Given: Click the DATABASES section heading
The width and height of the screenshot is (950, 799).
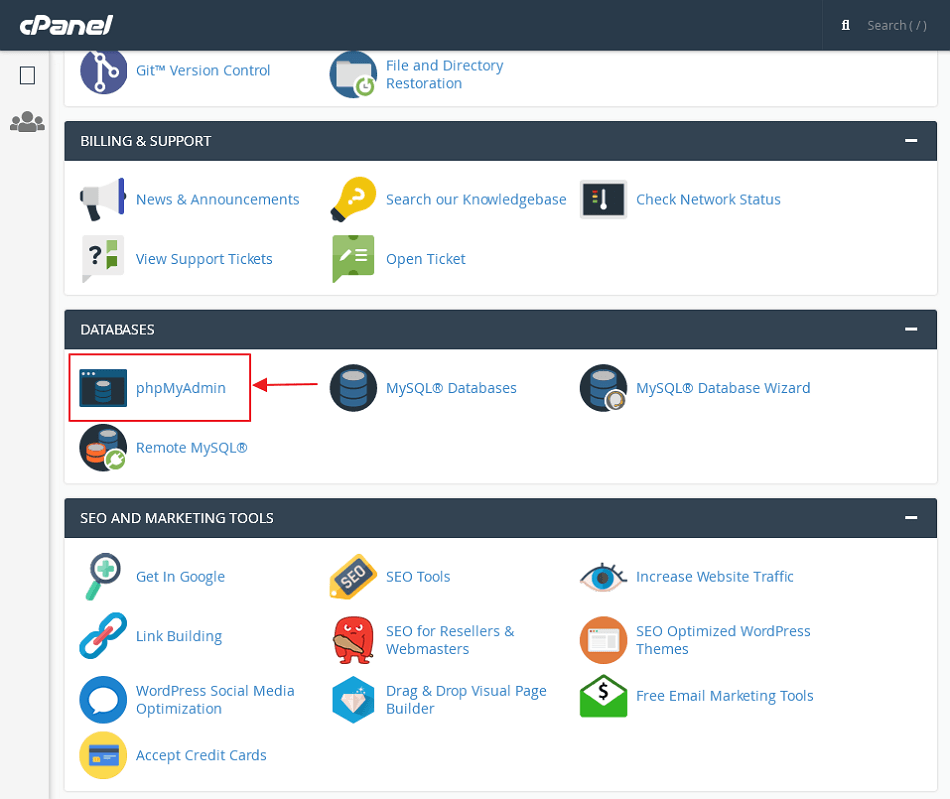Looking at the screenshot, I should (118, 329).
